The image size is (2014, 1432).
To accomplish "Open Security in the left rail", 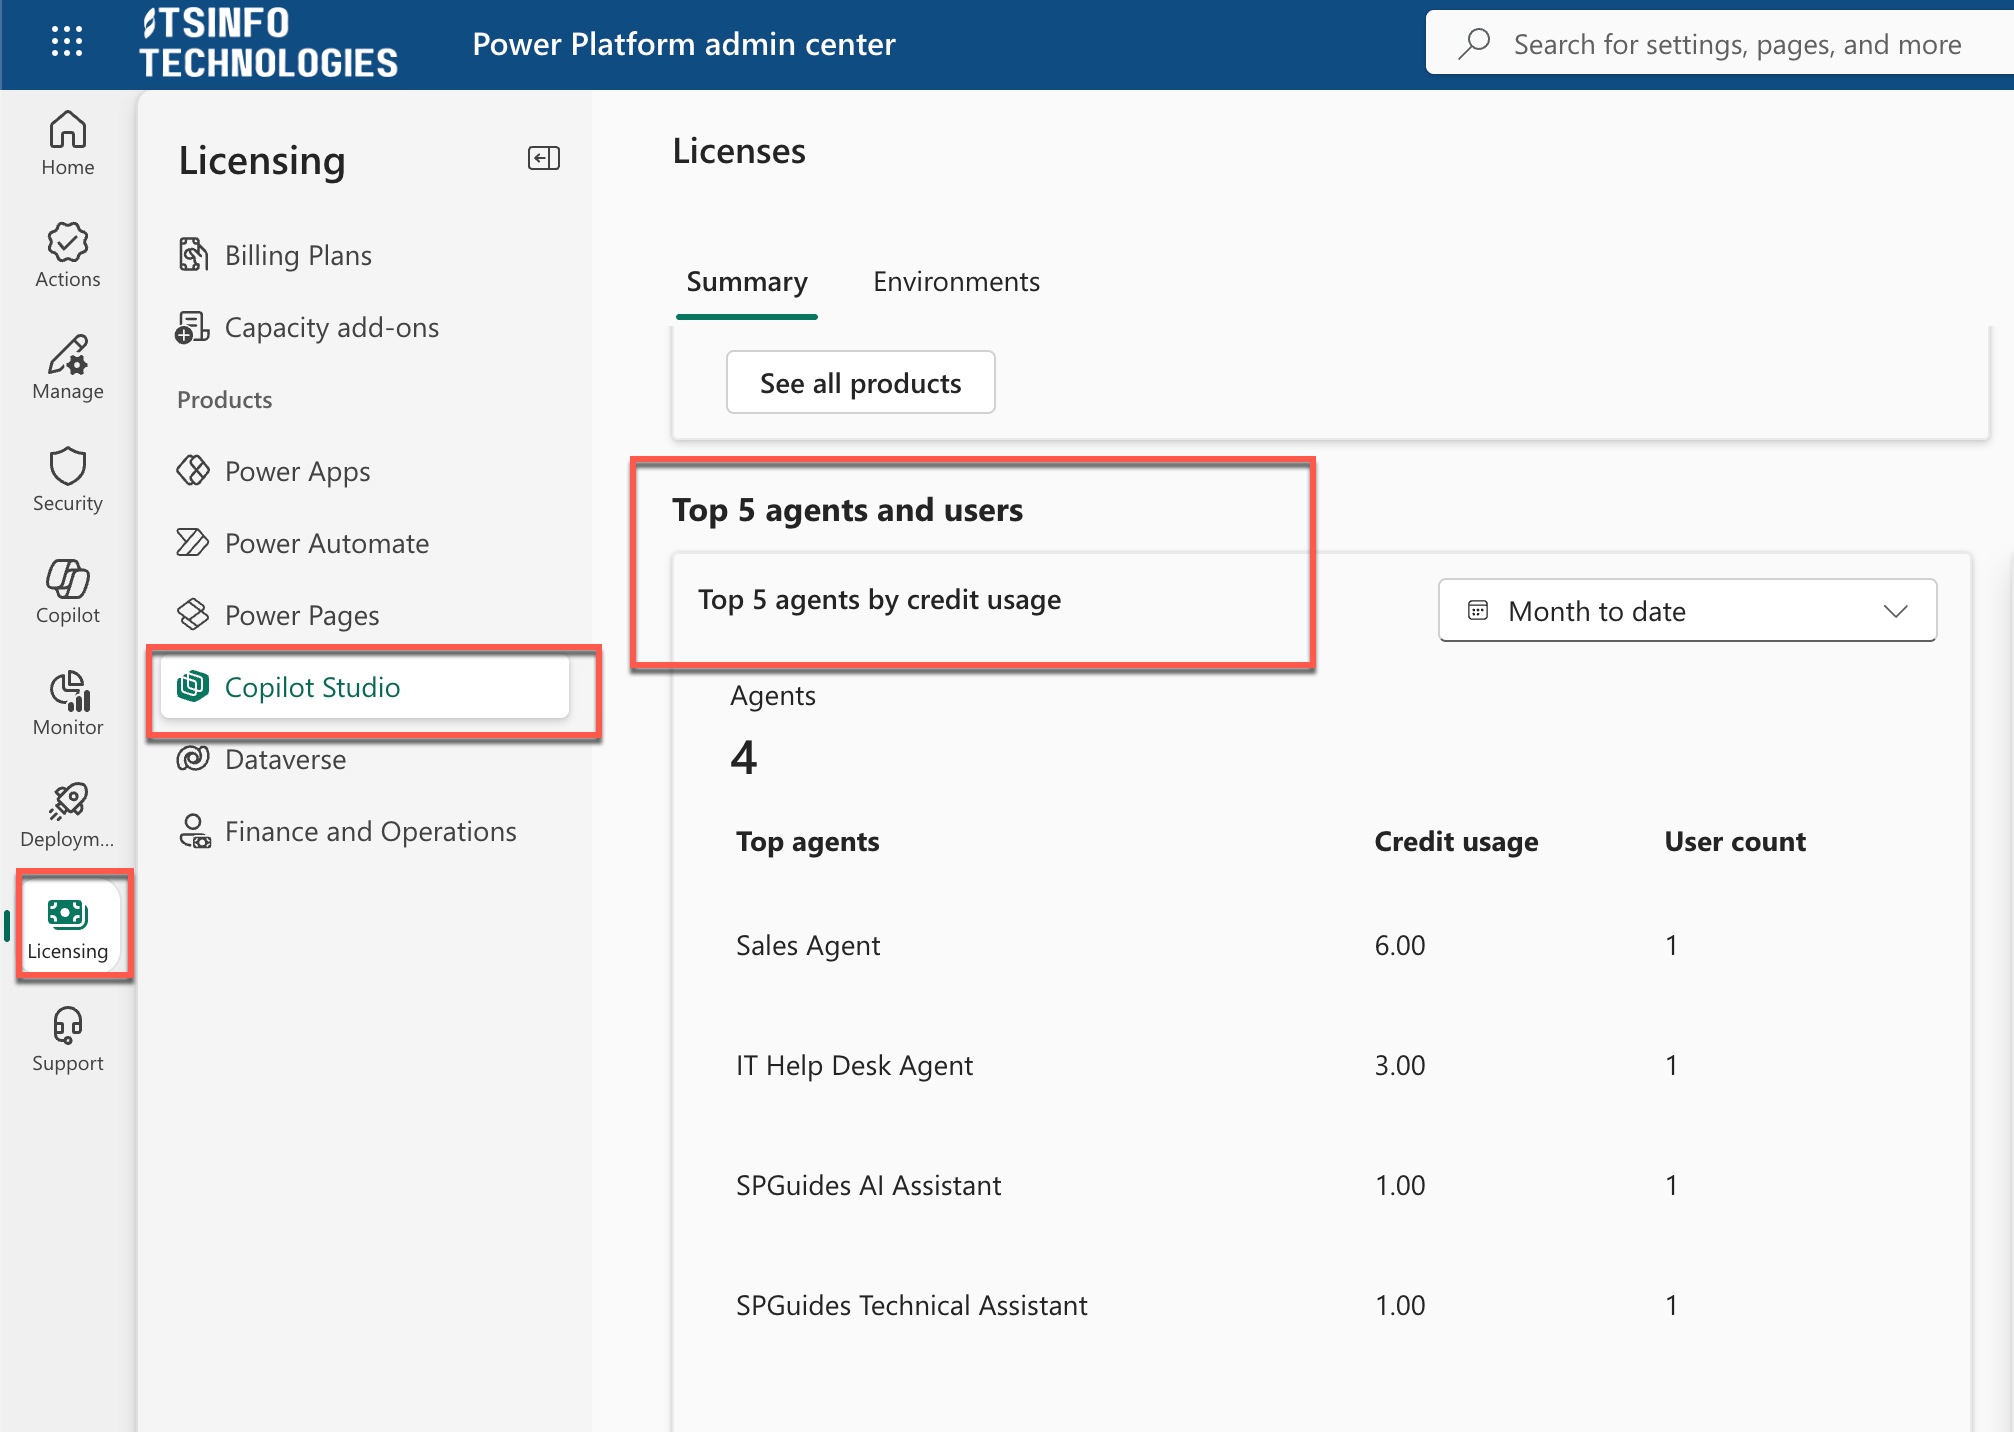I will tap(68, 480).
